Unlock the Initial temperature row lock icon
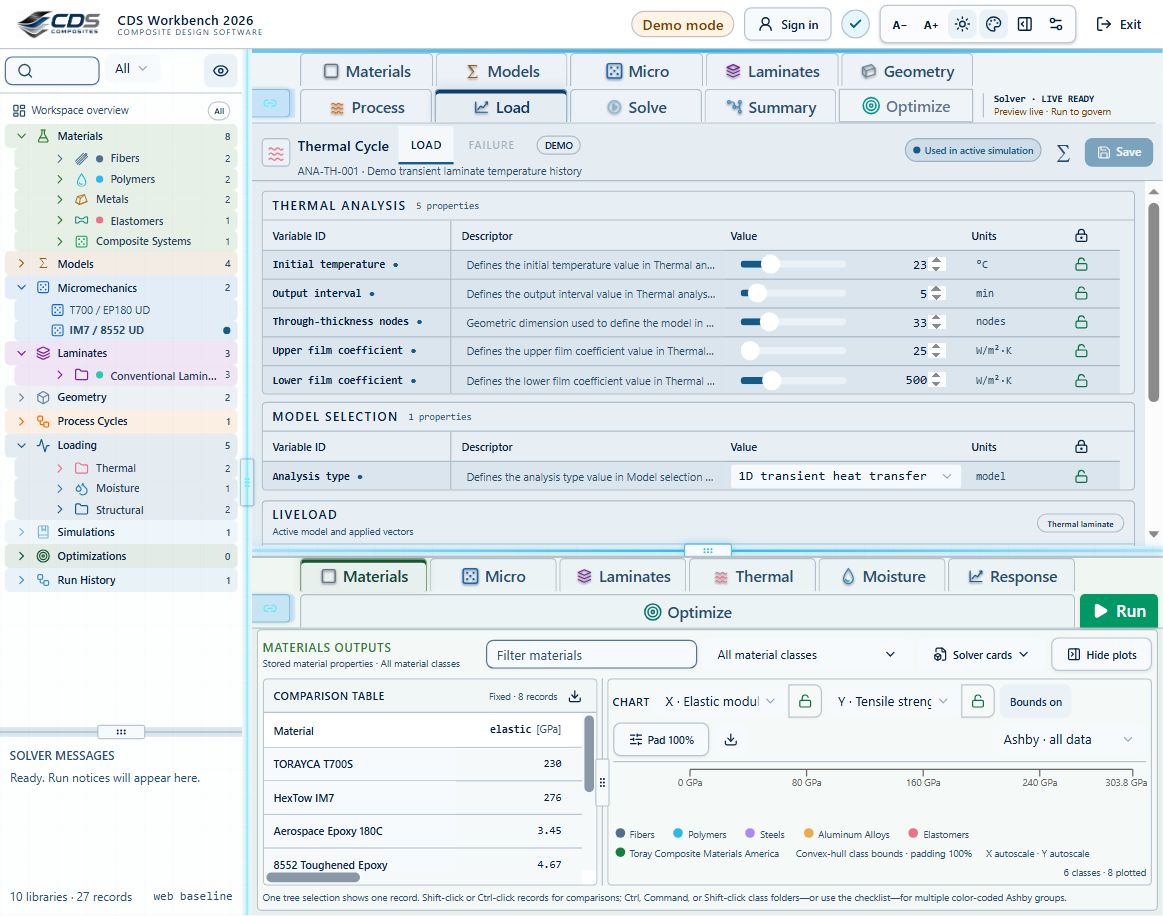This screenshot has width=1163, height=916. click(x=1081, y=264)
